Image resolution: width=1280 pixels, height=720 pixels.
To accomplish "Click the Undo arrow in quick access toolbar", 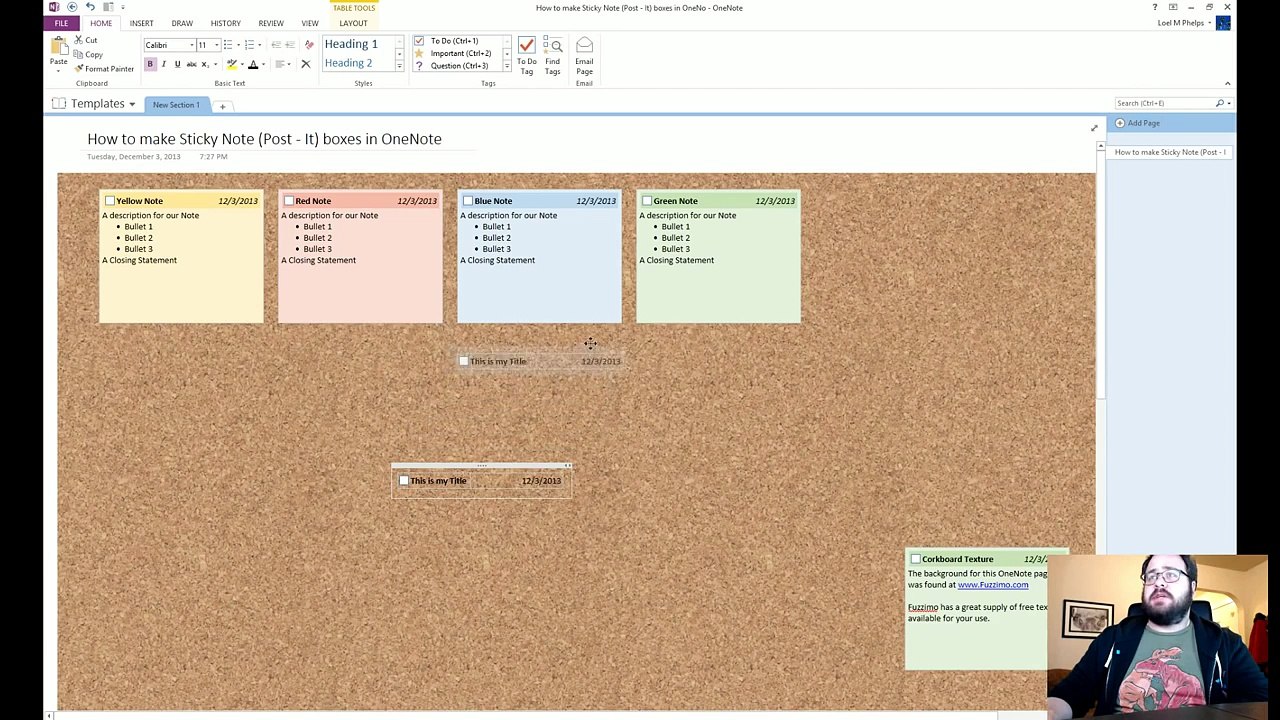I will (90, 7).
